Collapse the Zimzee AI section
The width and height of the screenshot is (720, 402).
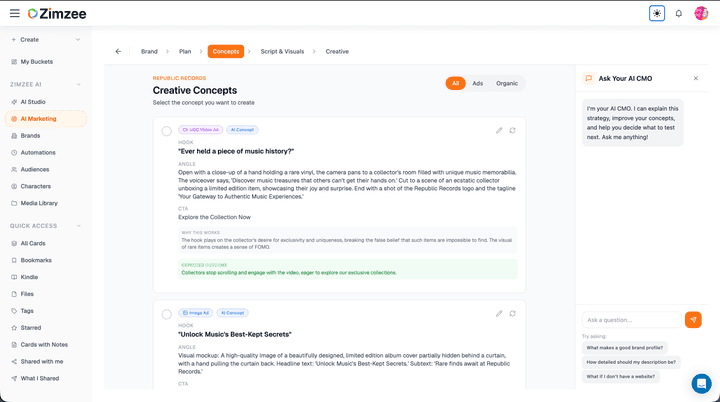78,85
